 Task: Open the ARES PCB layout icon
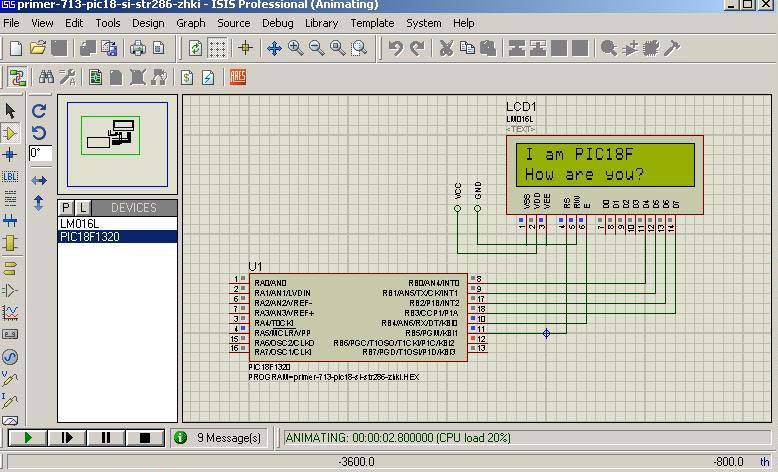[238, 77]
